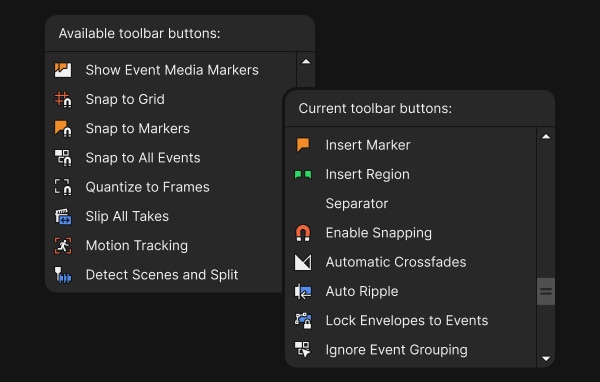Click the Snap to Grid icon
Image resolution: width=600 pixels, height=382 pixels.
[x=63, y=99]
